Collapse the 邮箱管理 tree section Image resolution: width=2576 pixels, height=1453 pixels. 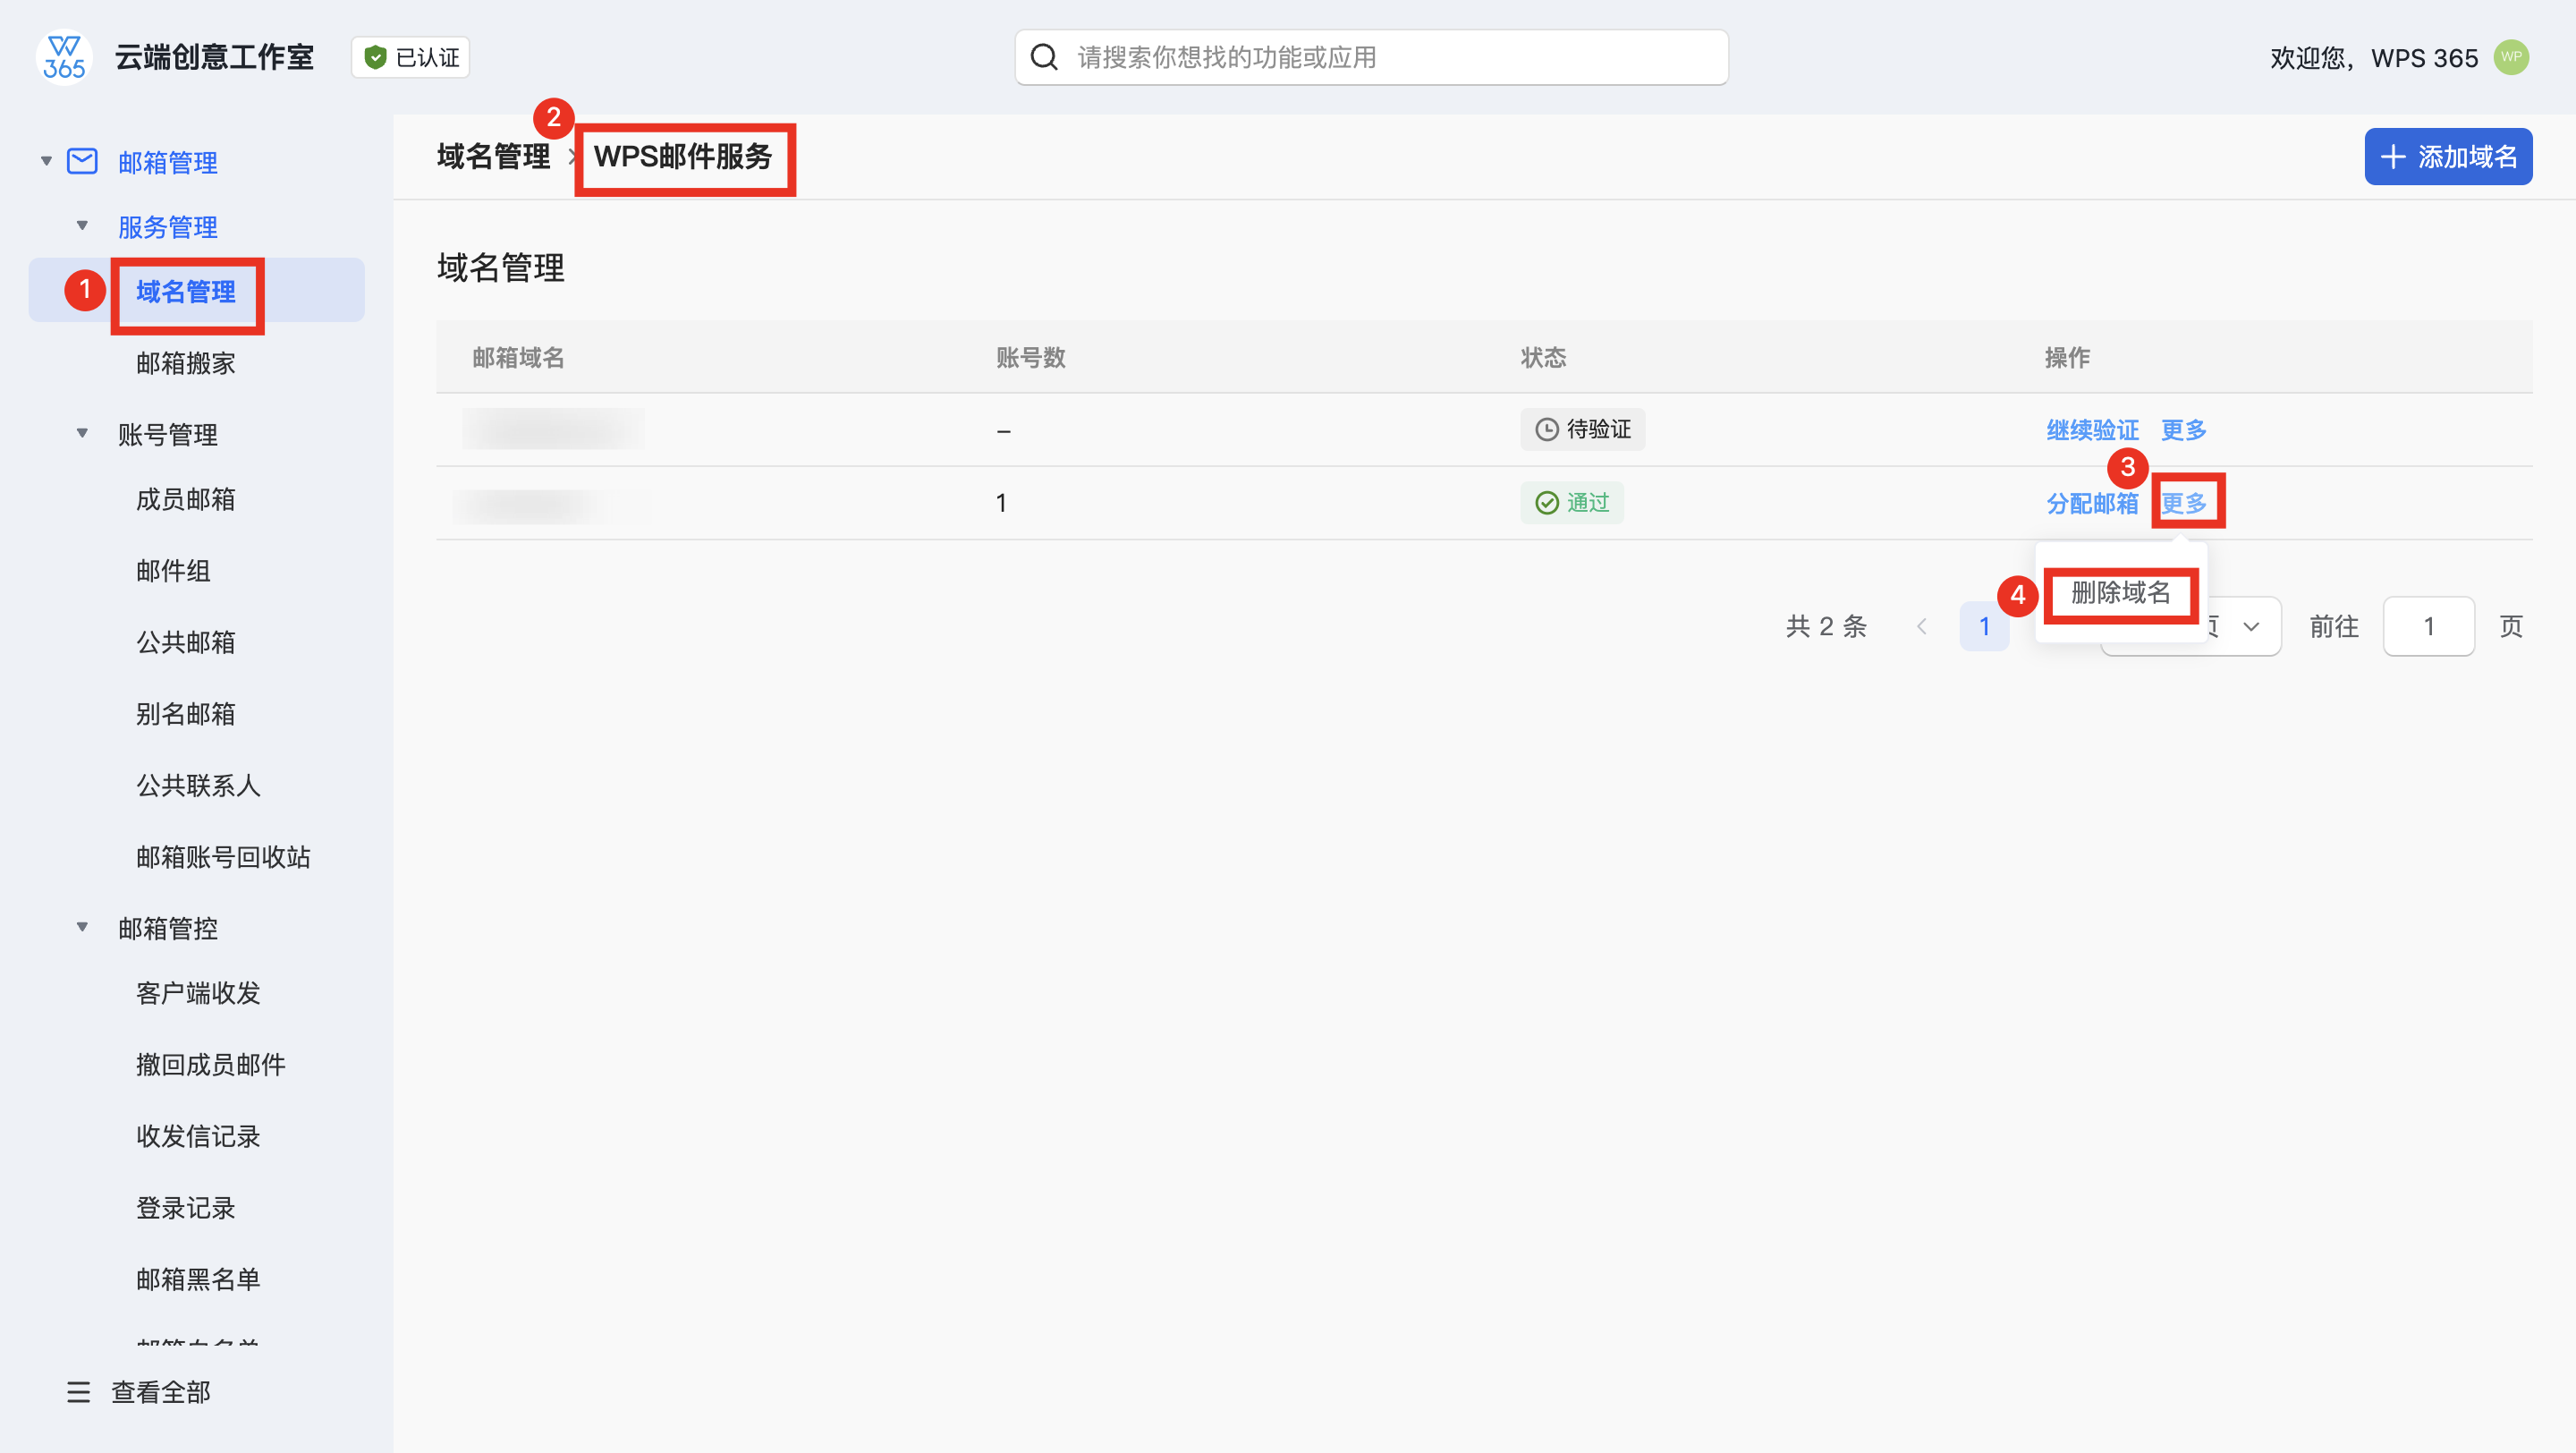pyautogui.click(x=46, y=161)
